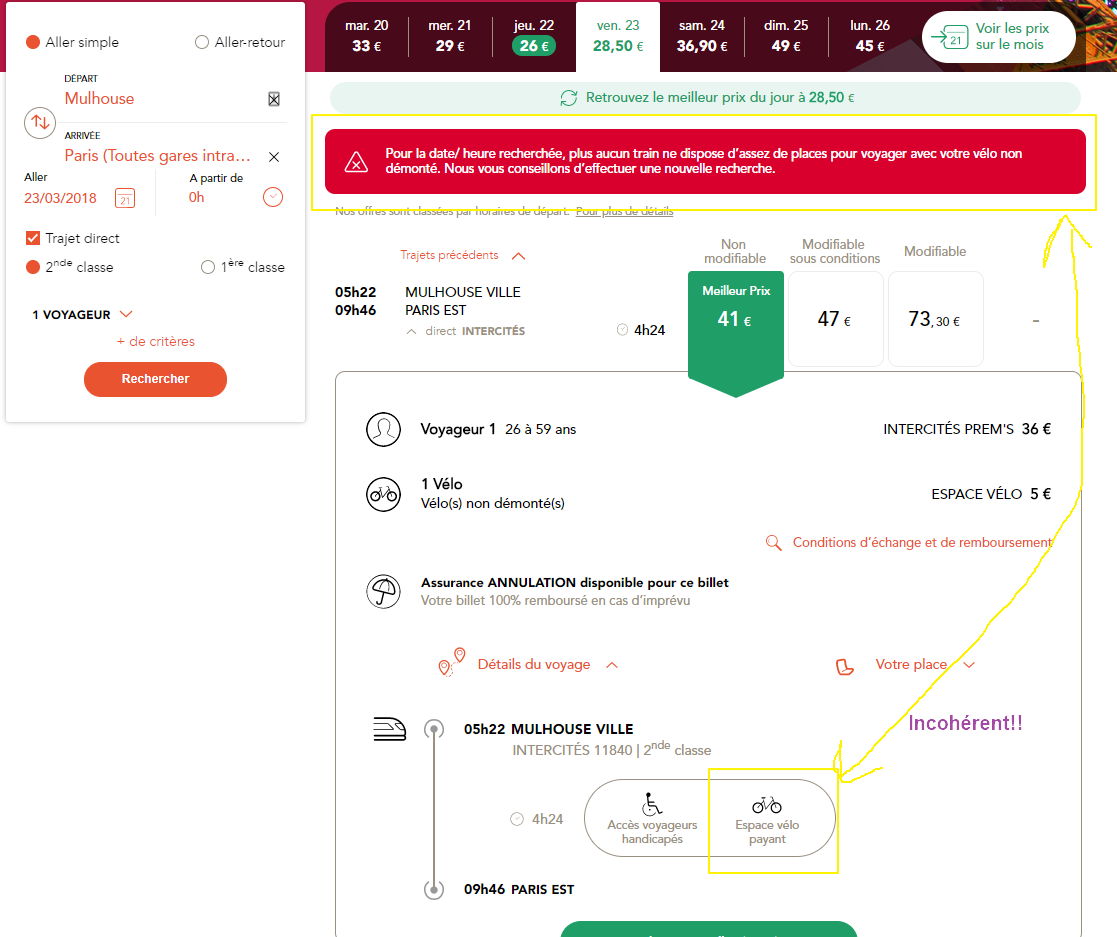The height and width of the screenshot is (937, 1117).
Task: Select Aller-retour trip type
Action: [202, 42]
